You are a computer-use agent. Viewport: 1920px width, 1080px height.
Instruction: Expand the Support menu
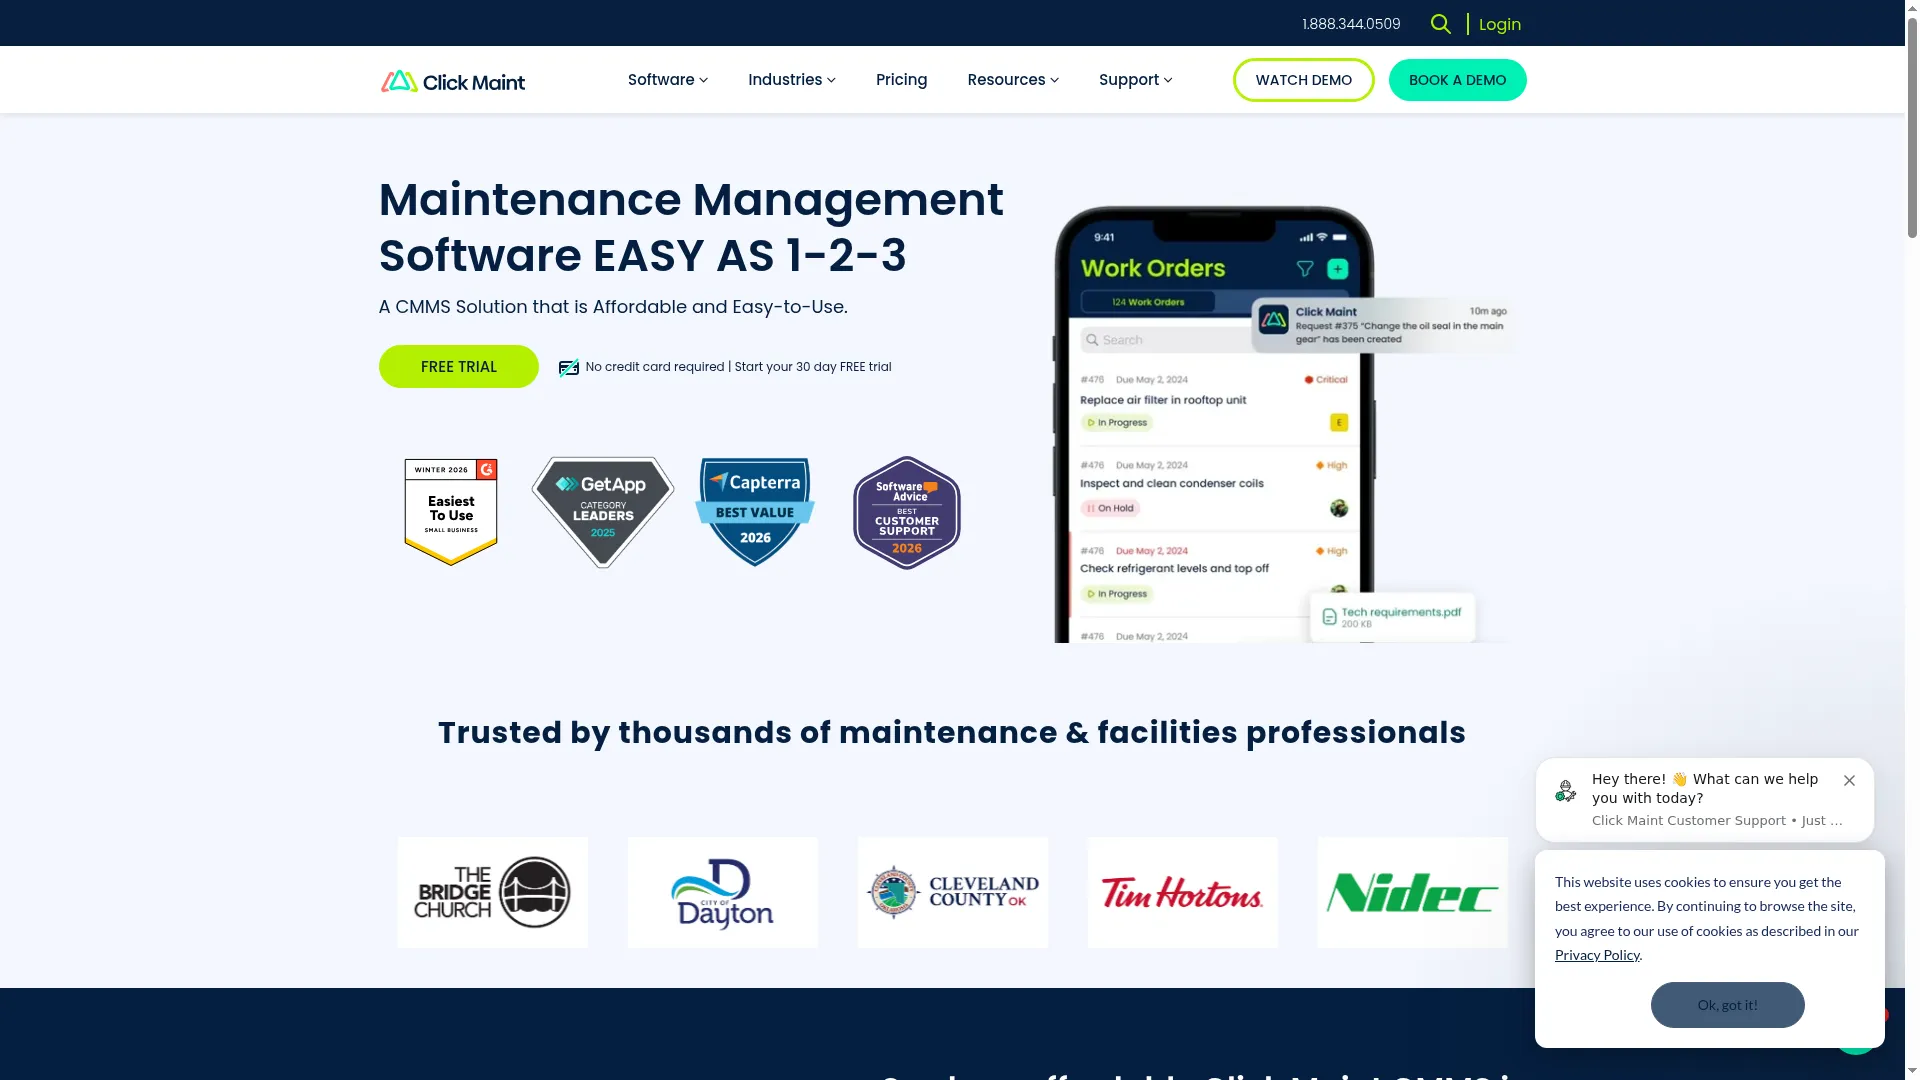click(1136, 80)
